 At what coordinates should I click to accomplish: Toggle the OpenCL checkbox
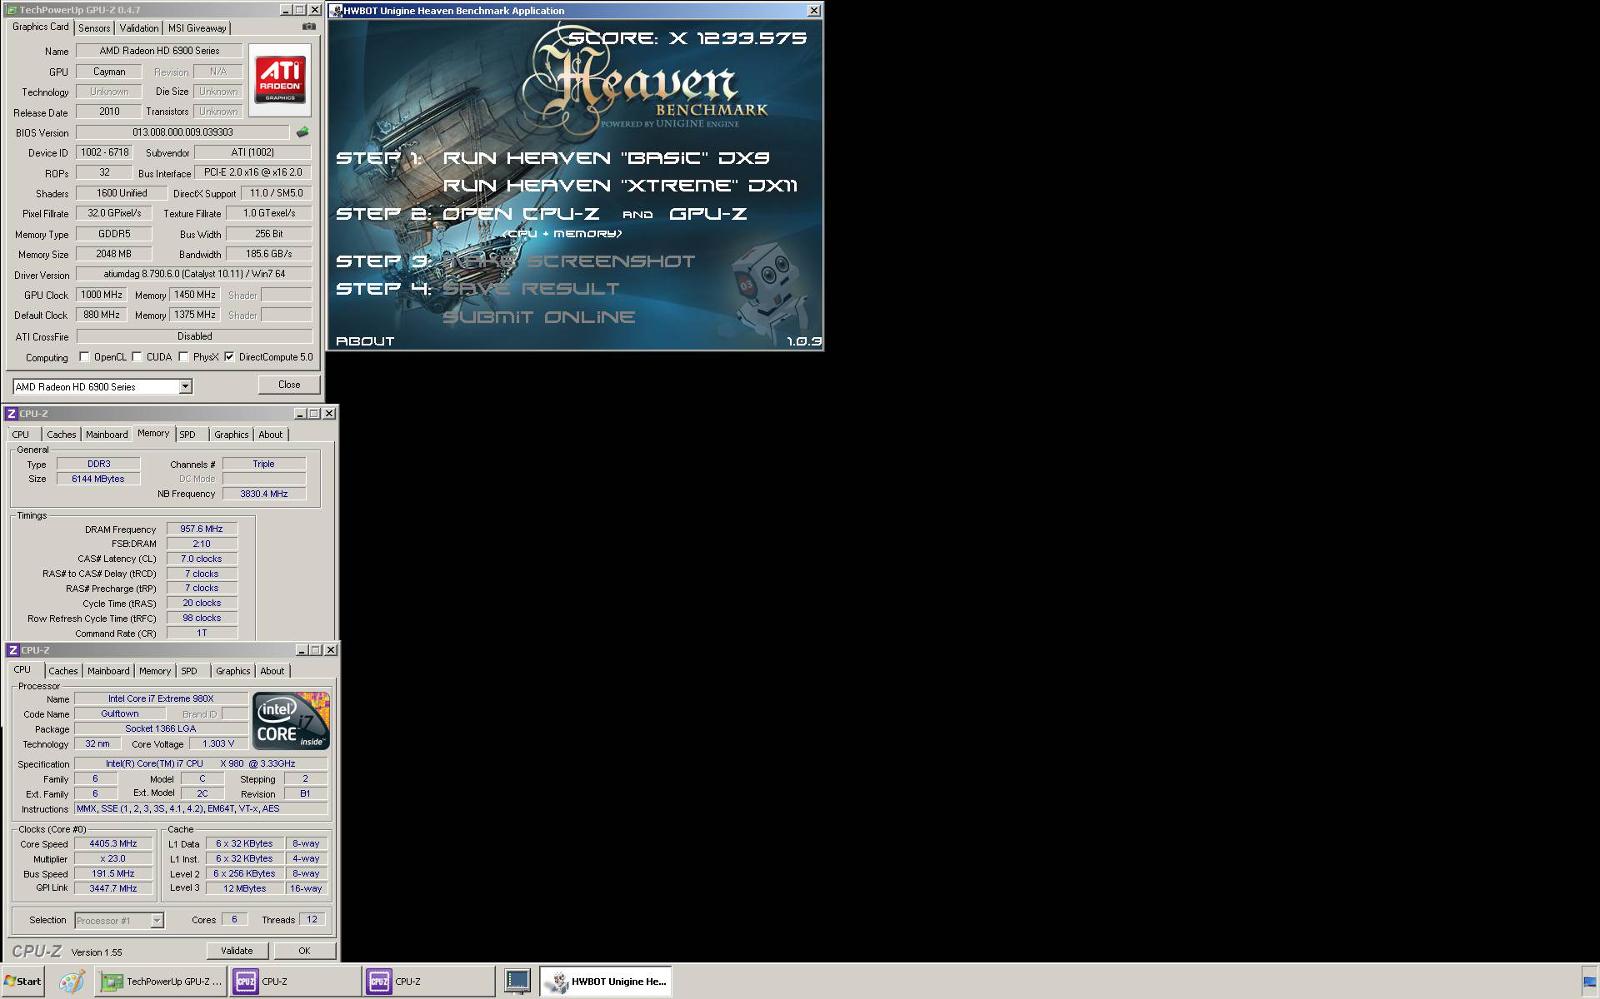click(84, 356)
